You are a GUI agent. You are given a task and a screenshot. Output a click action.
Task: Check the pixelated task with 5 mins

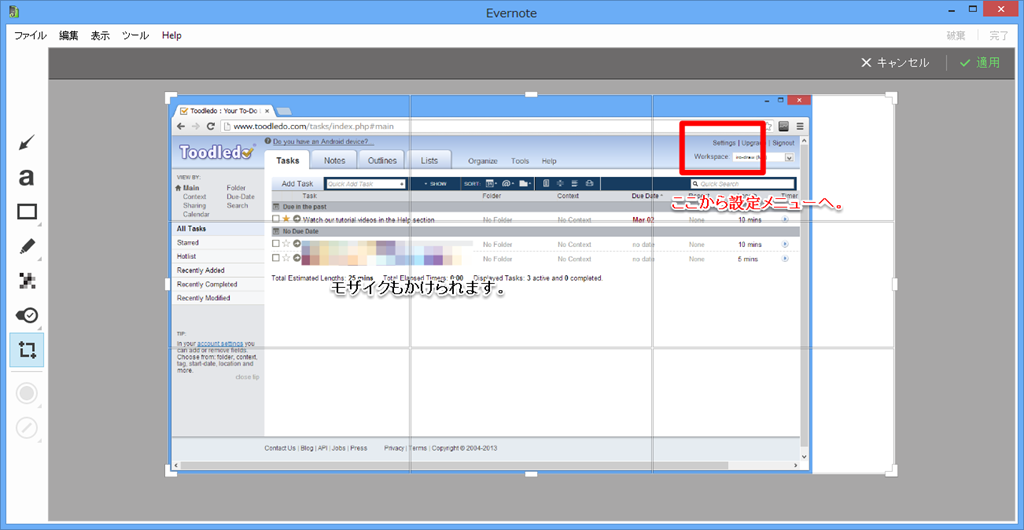tap(276, 258)
